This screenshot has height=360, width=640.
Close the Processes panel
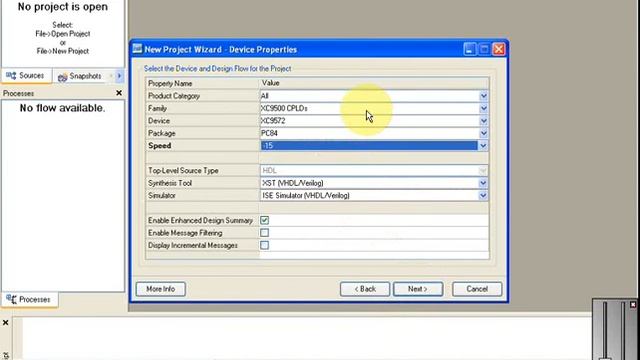tap(119, 93)
